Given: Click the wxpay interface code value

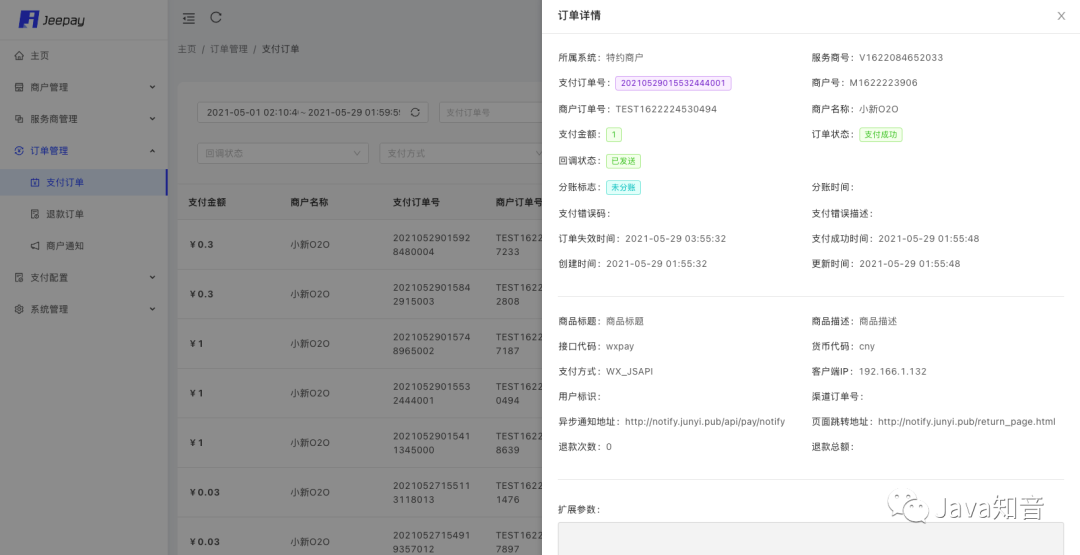Looking at the screenshot, I should (620, 346).
